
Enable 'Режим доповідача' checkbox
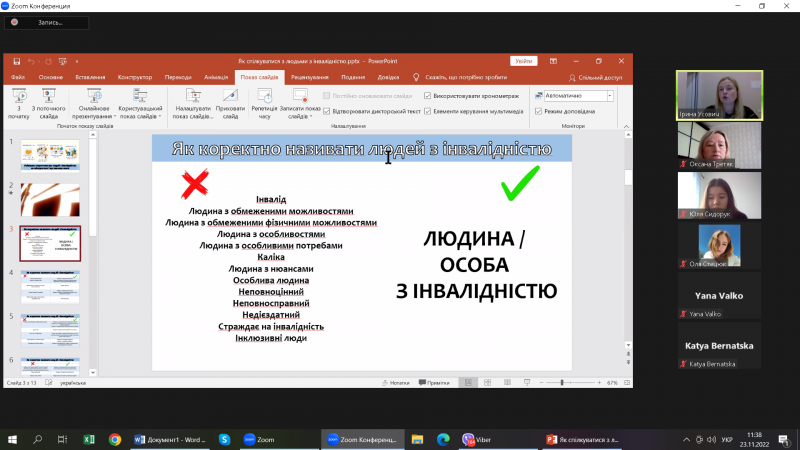click(540, 111)
